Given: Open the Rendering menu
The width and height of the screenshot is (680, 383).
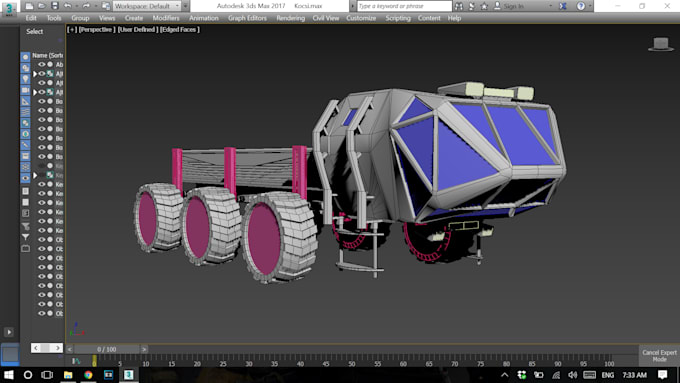Looking at the screenshot, I should (291, 18).
